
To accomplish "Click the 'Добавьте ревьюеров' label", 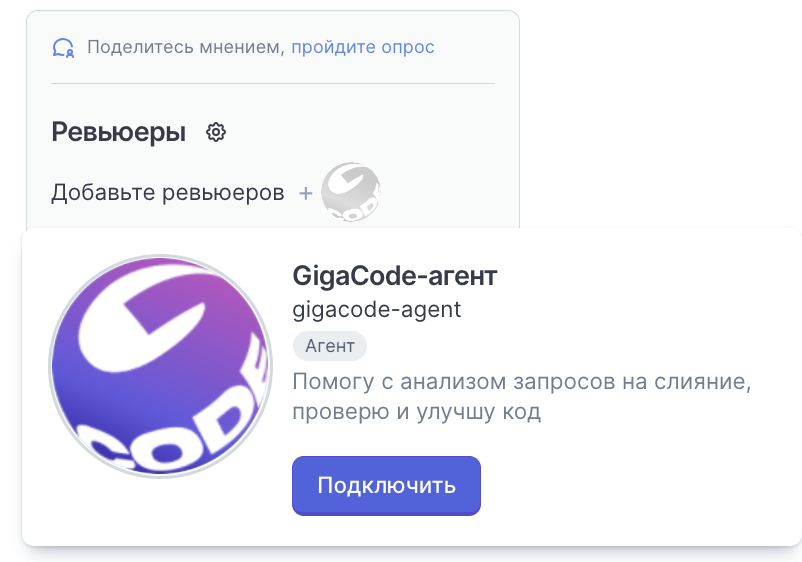I will point(168,193).
